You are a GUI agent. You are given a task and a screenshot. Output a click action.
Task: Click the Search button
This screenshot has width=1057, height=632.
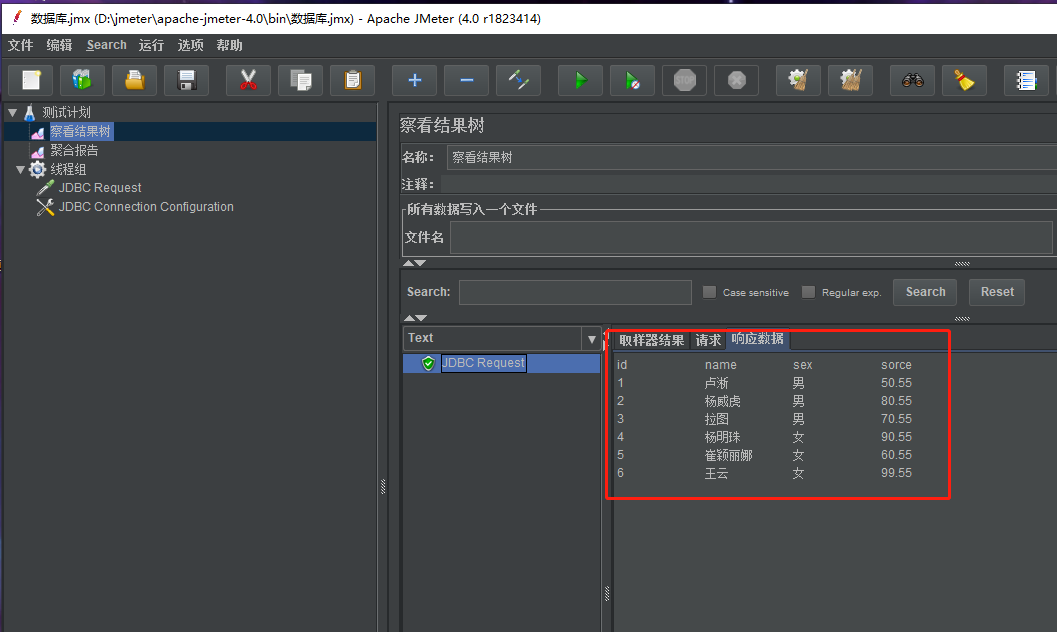(925, 292)
